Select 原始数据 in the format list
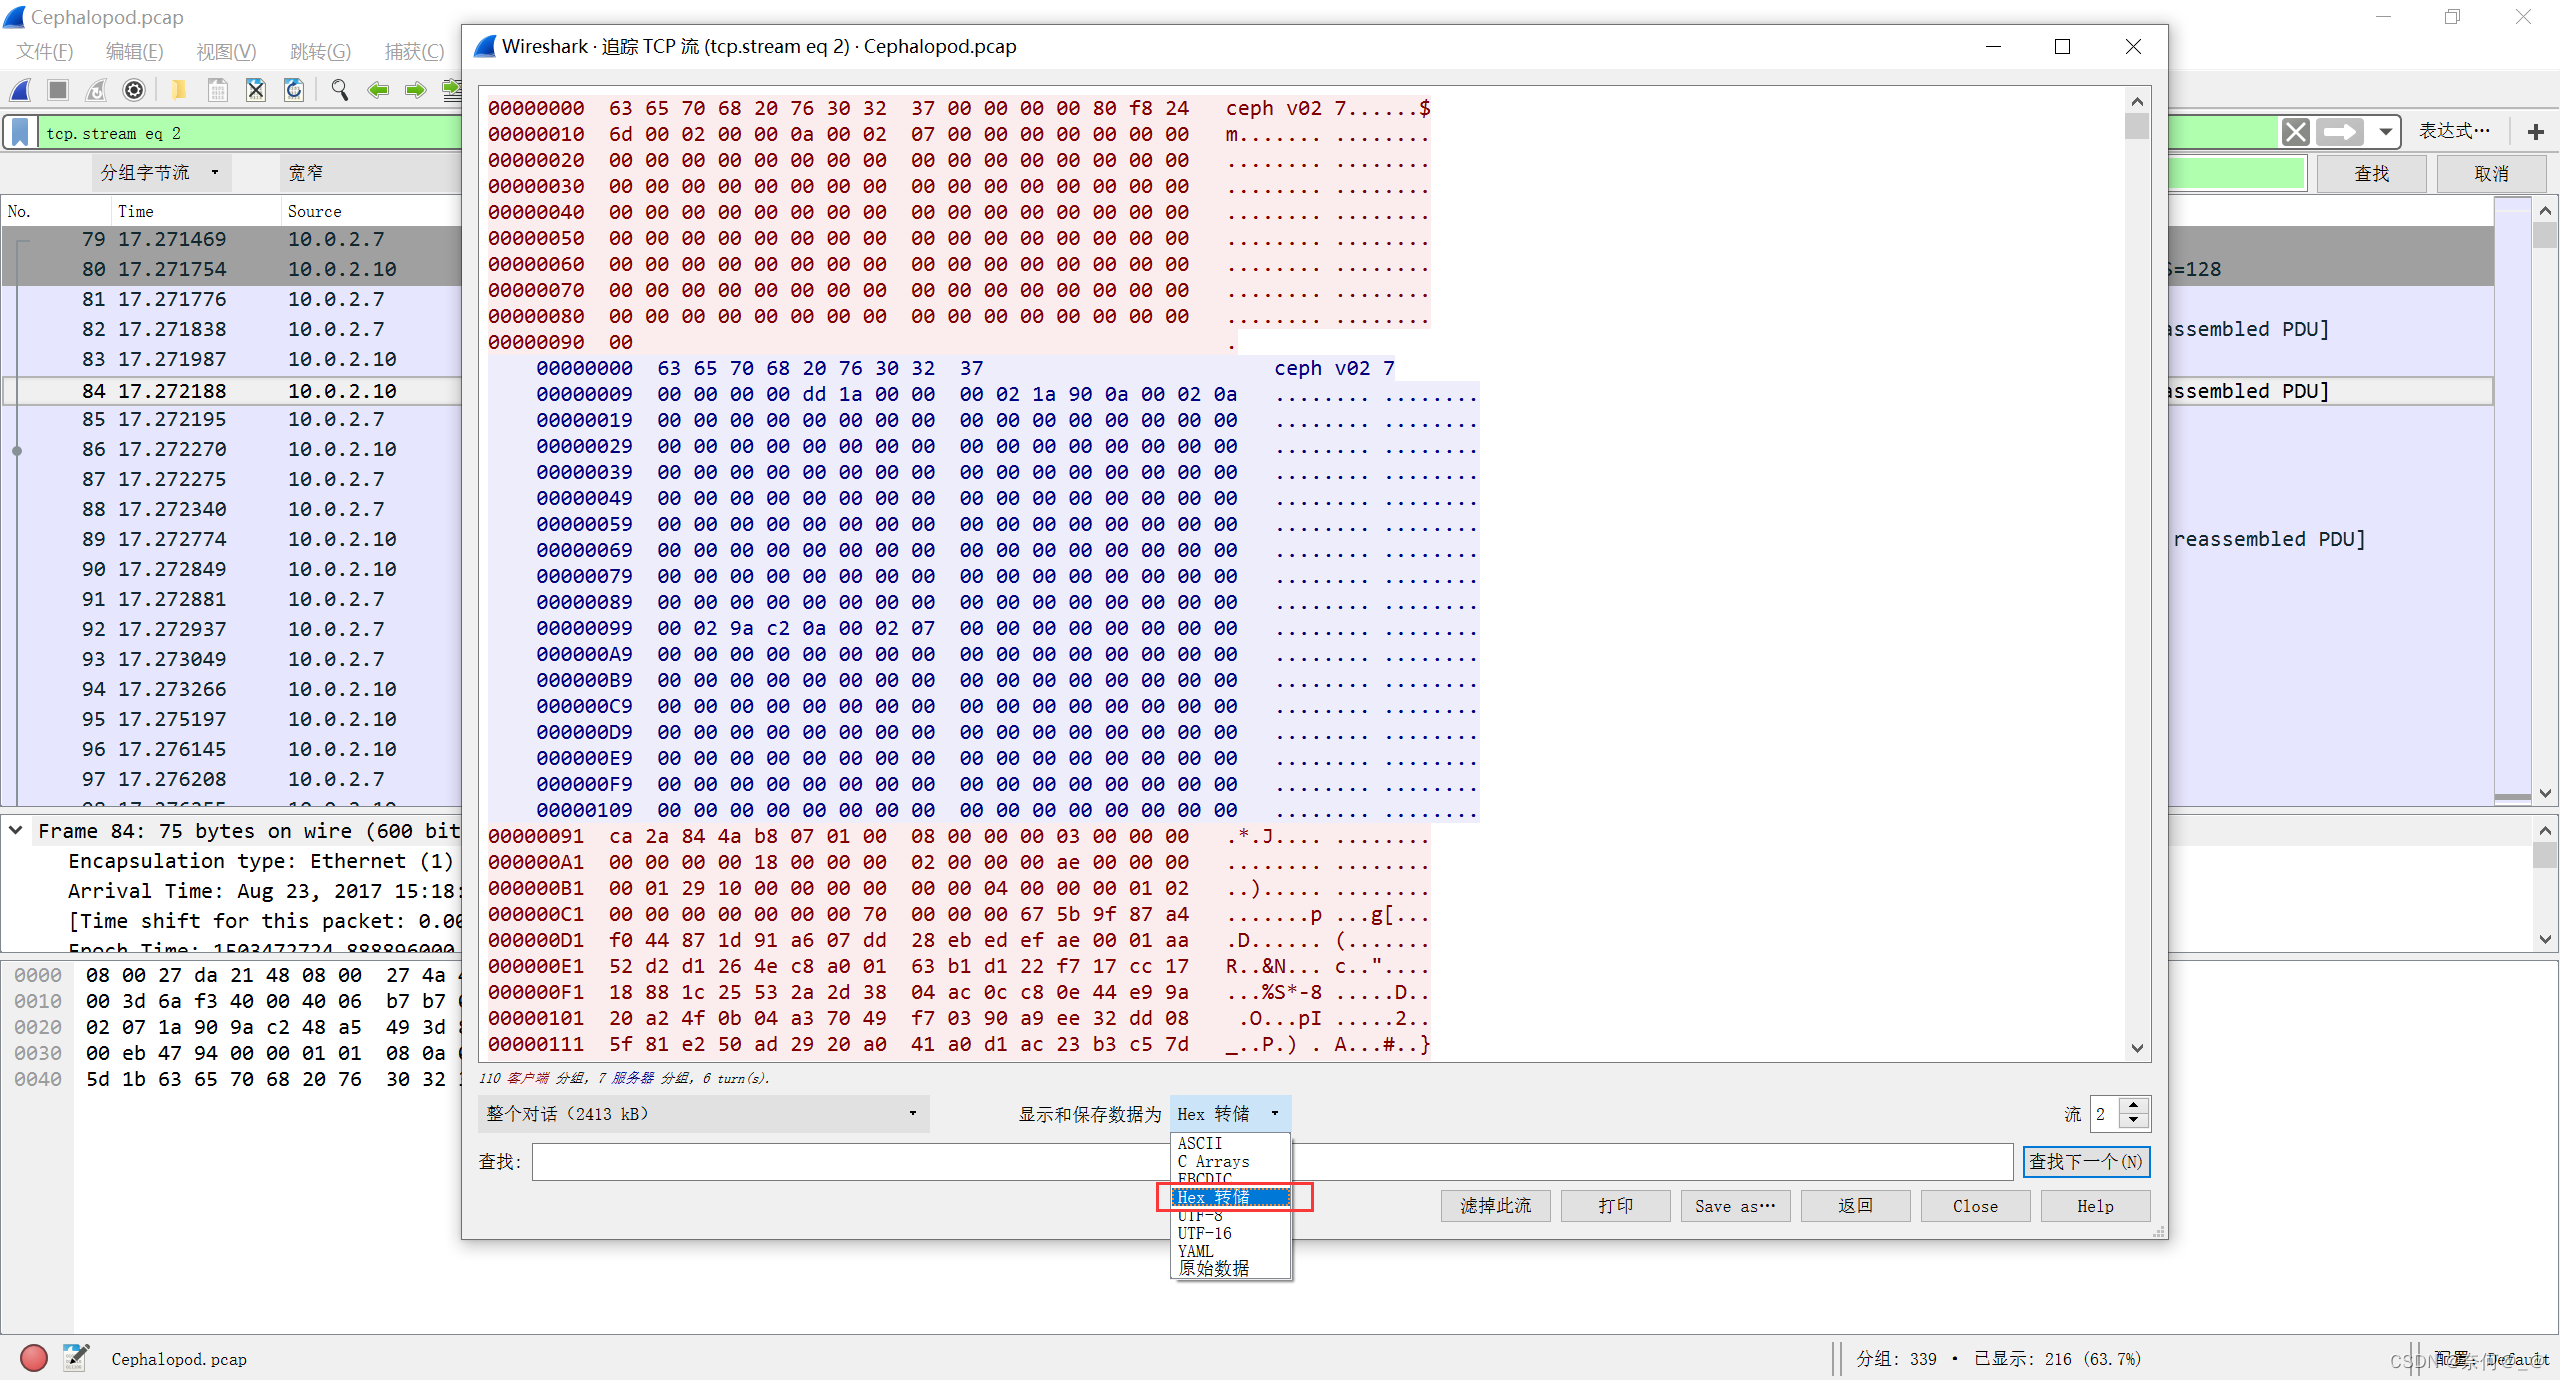Image resolution: width=2560 pixels, height=1380 pixels. tap(1230, 1269)
